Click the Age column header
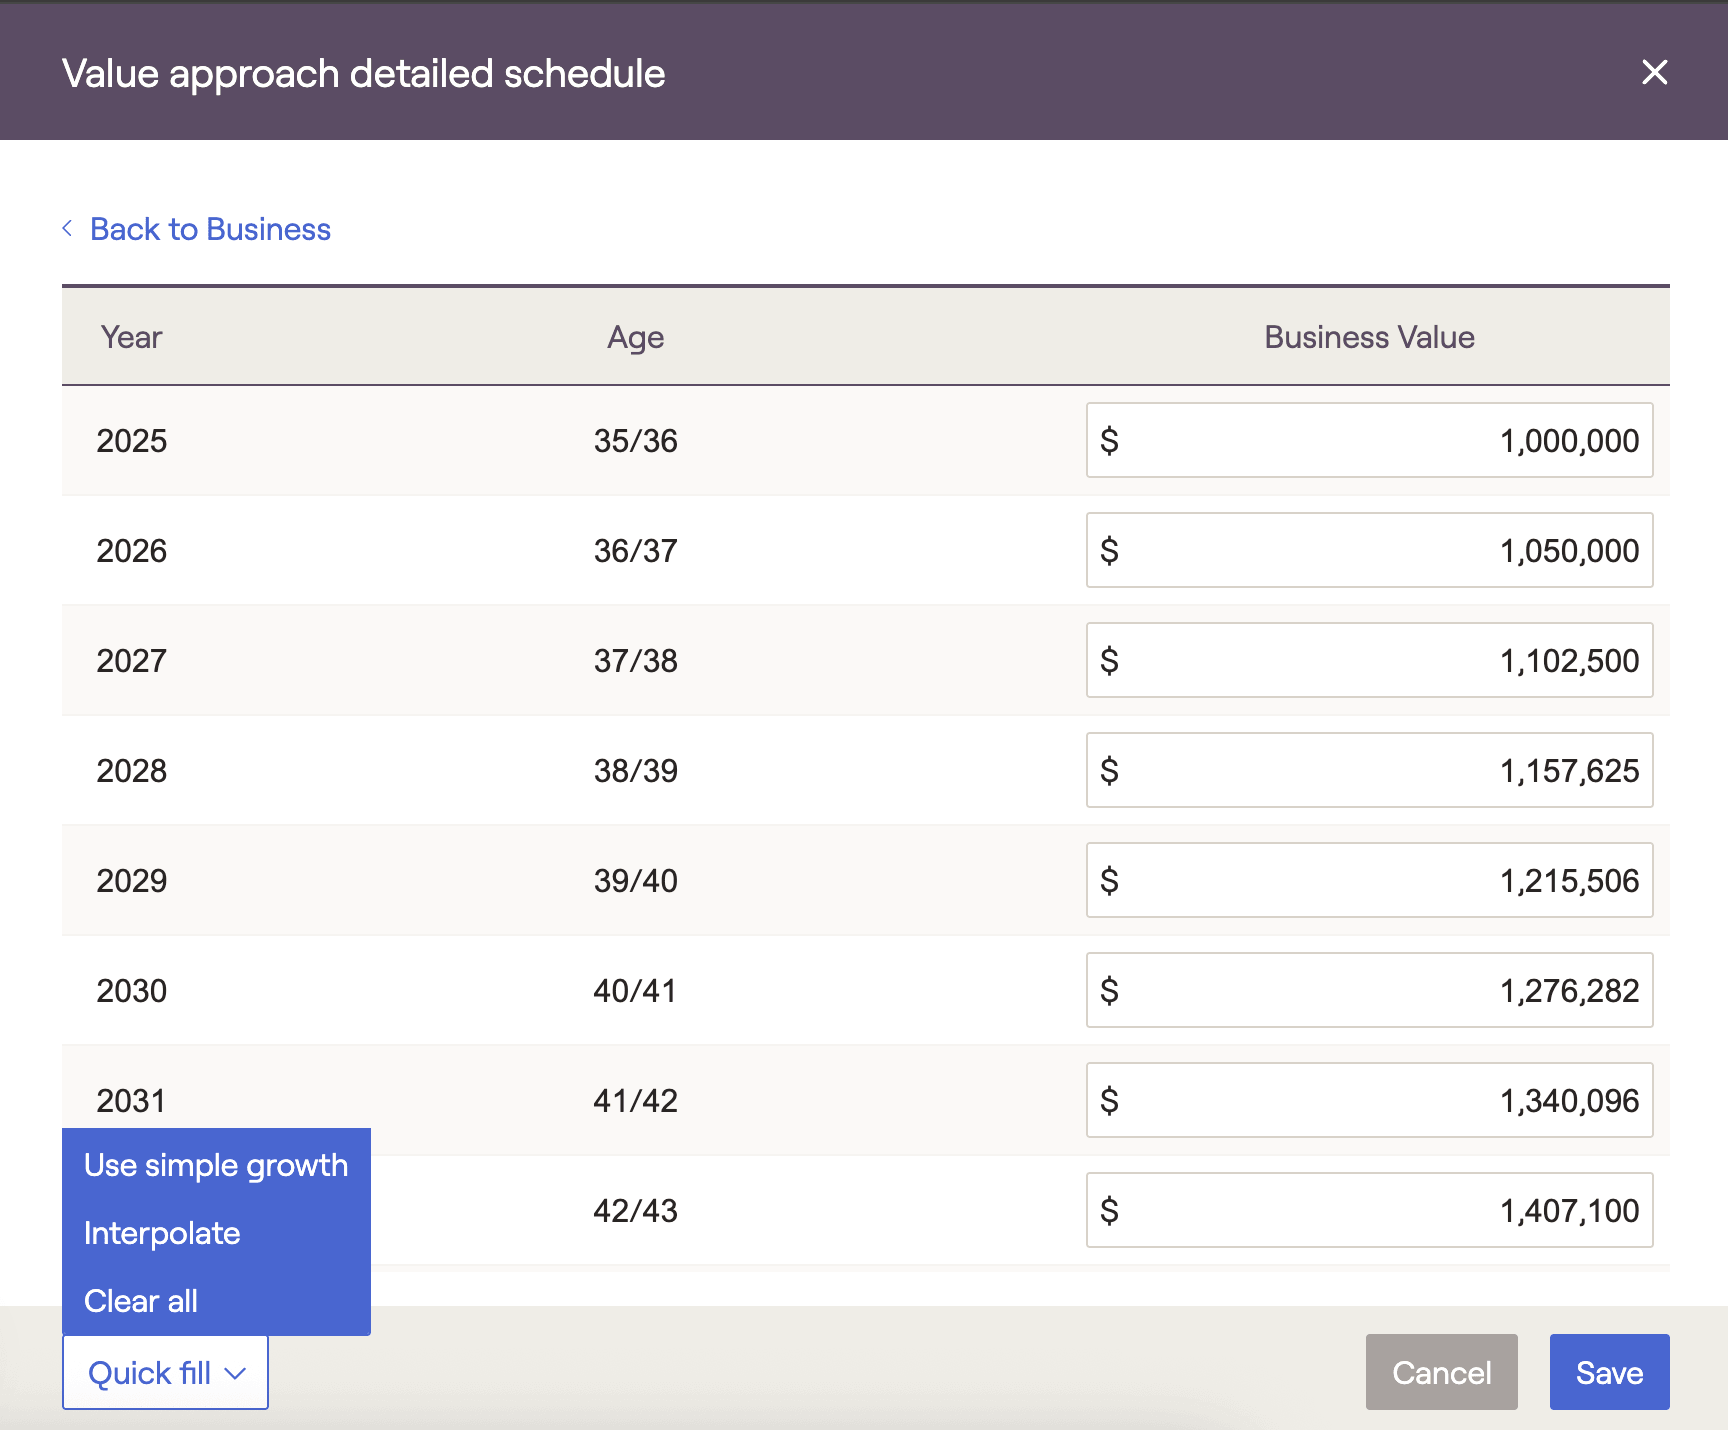 click(635, 337)
